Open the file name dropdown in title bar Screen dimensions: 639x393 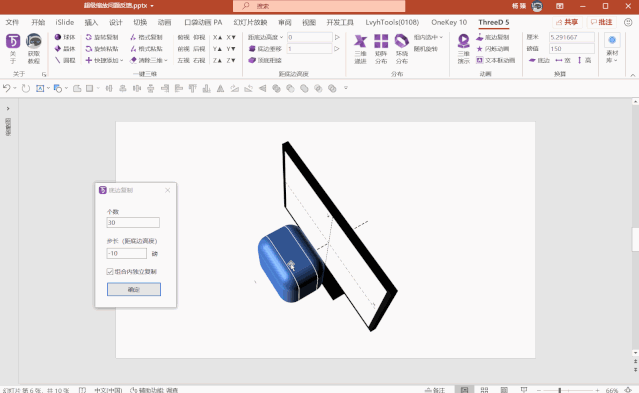152,6
